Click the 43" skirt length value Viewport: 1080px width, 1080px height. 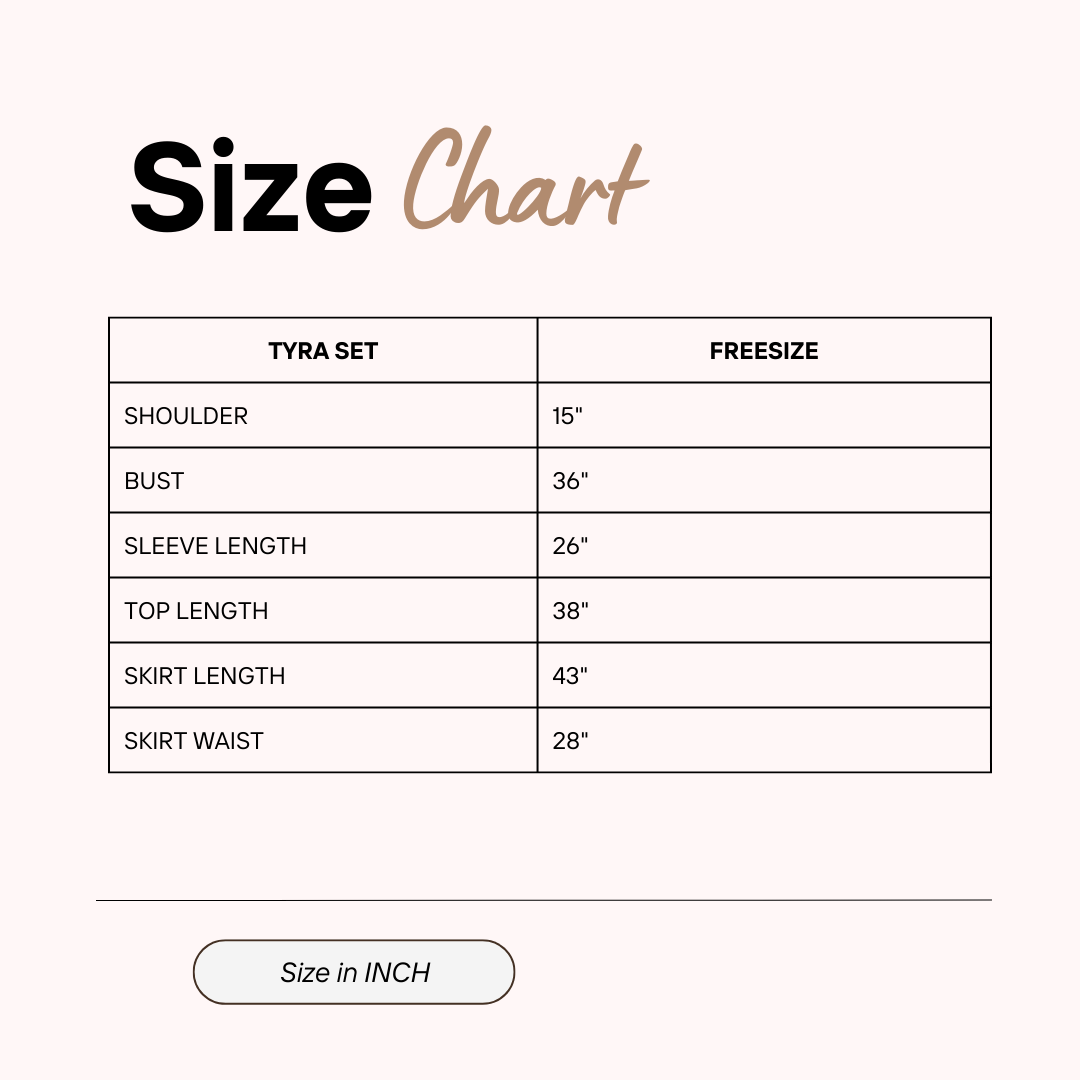570,676
